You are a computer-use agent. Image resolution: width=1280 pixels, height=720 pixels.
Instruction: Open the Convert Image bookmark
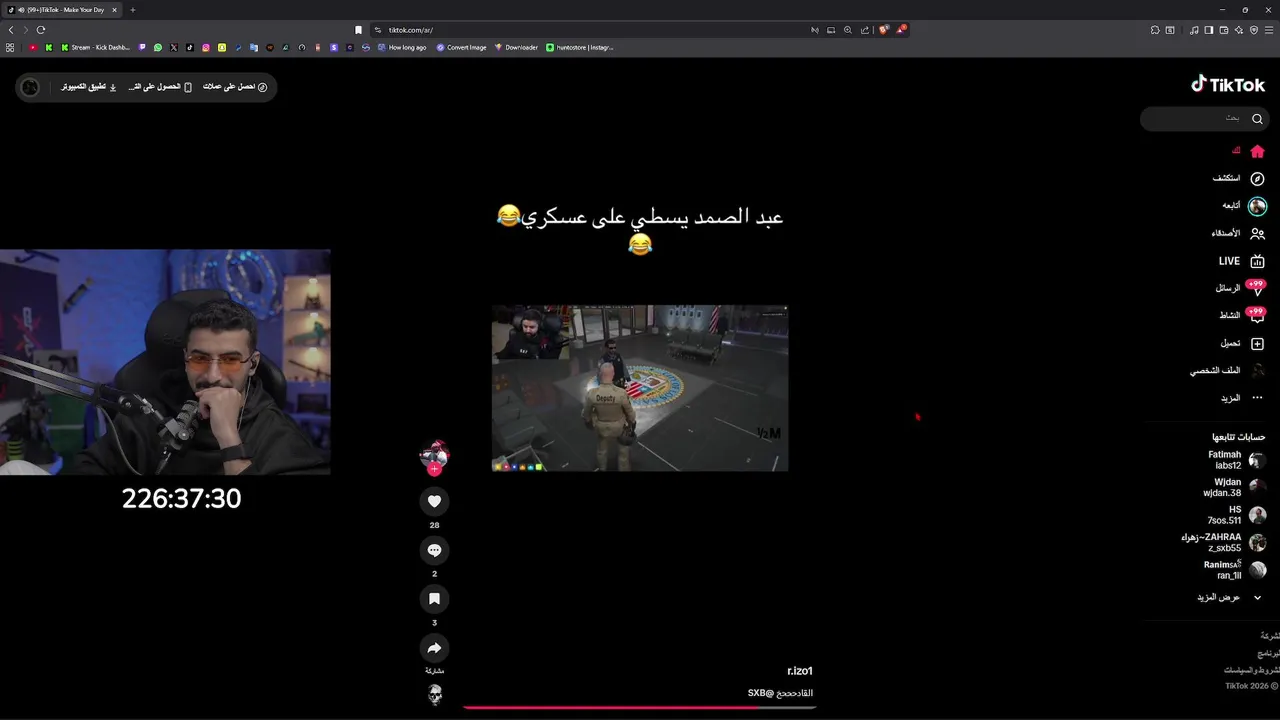(461, 47)
